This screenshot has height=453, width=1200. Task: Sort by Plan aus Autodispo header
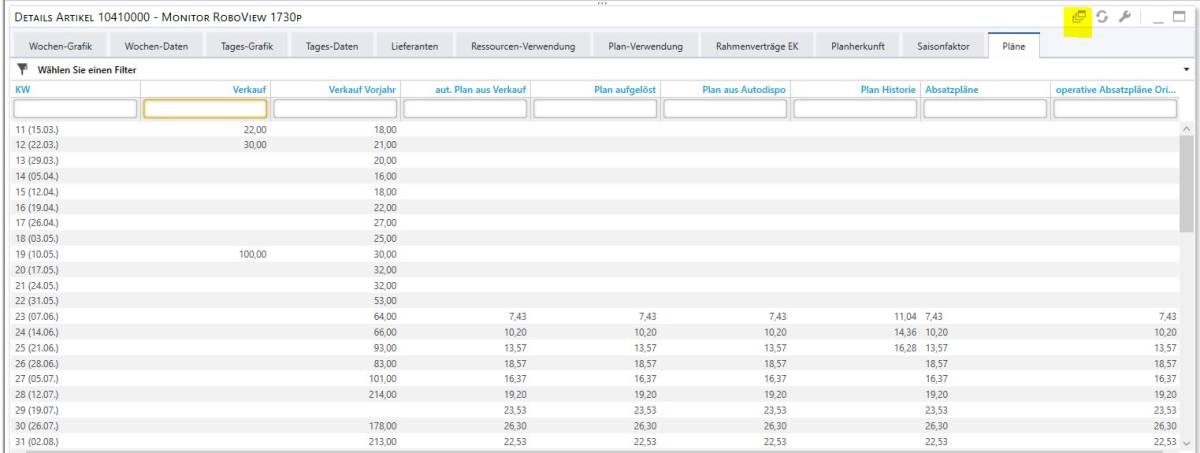[x=725, y=90]
